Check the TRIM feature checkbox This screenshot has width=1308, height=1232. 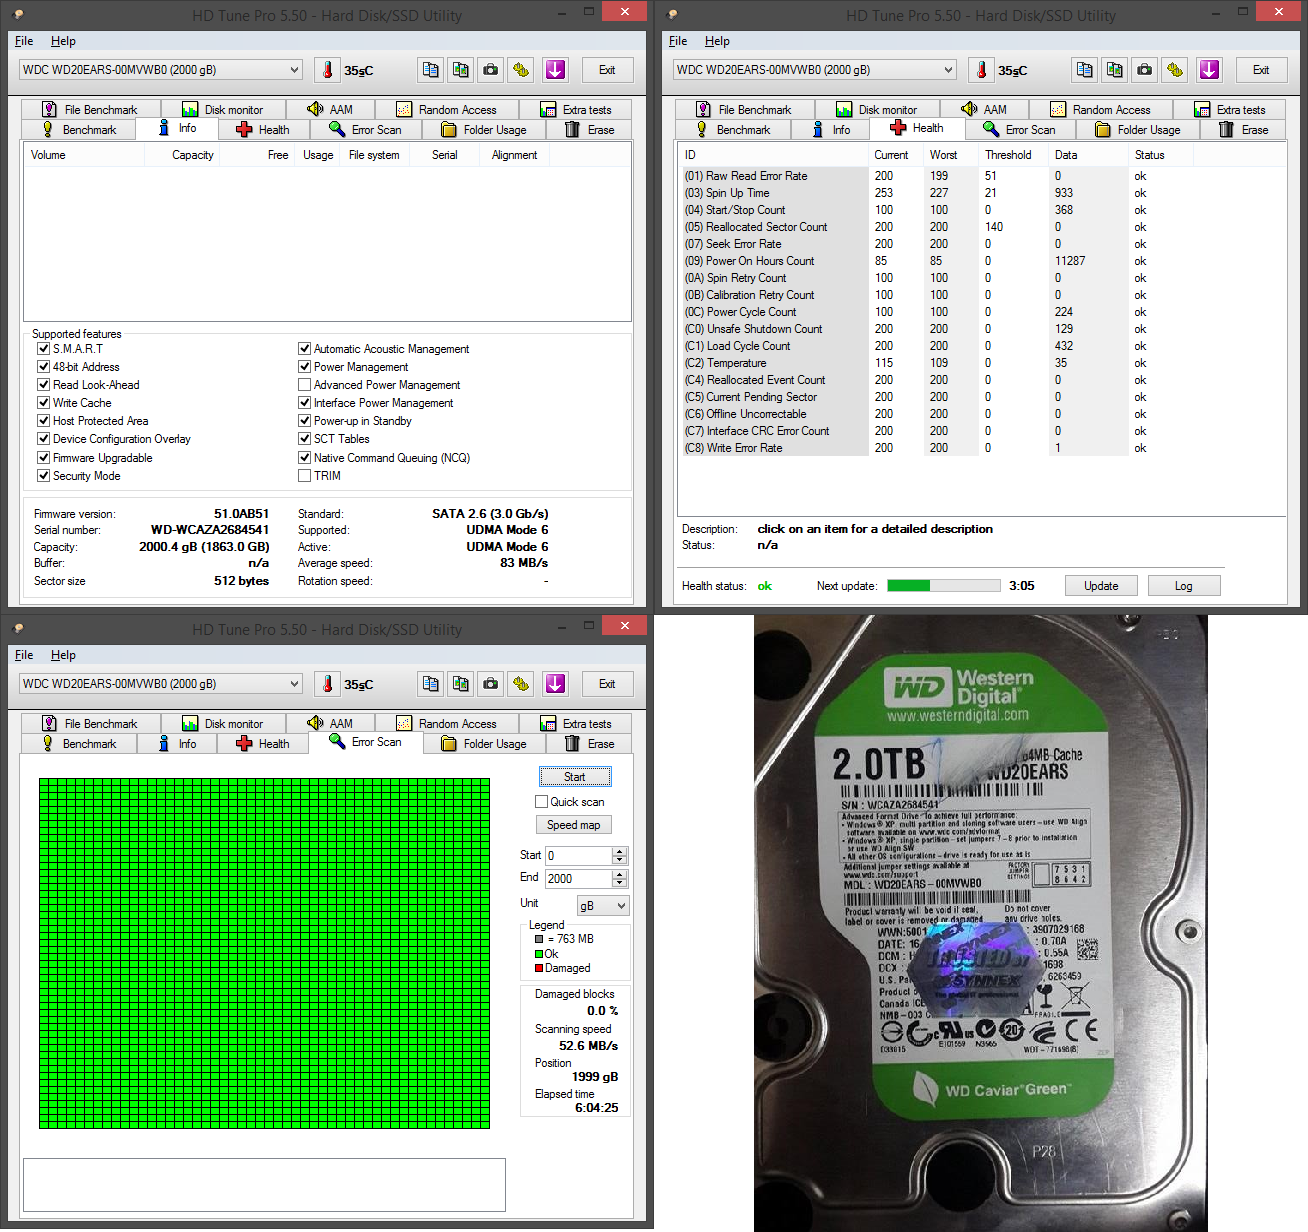[x=304, y=476]
